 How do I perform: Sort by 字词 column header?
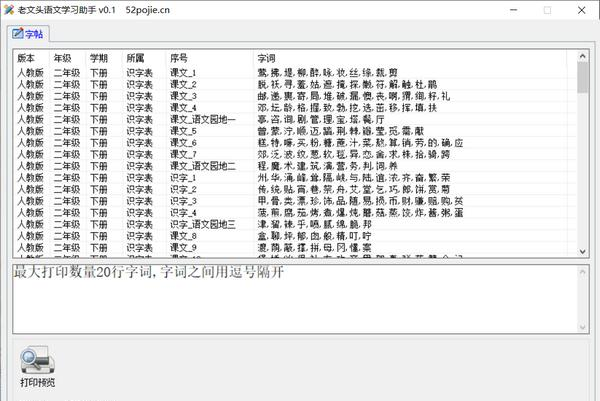[x=410, y=58]
